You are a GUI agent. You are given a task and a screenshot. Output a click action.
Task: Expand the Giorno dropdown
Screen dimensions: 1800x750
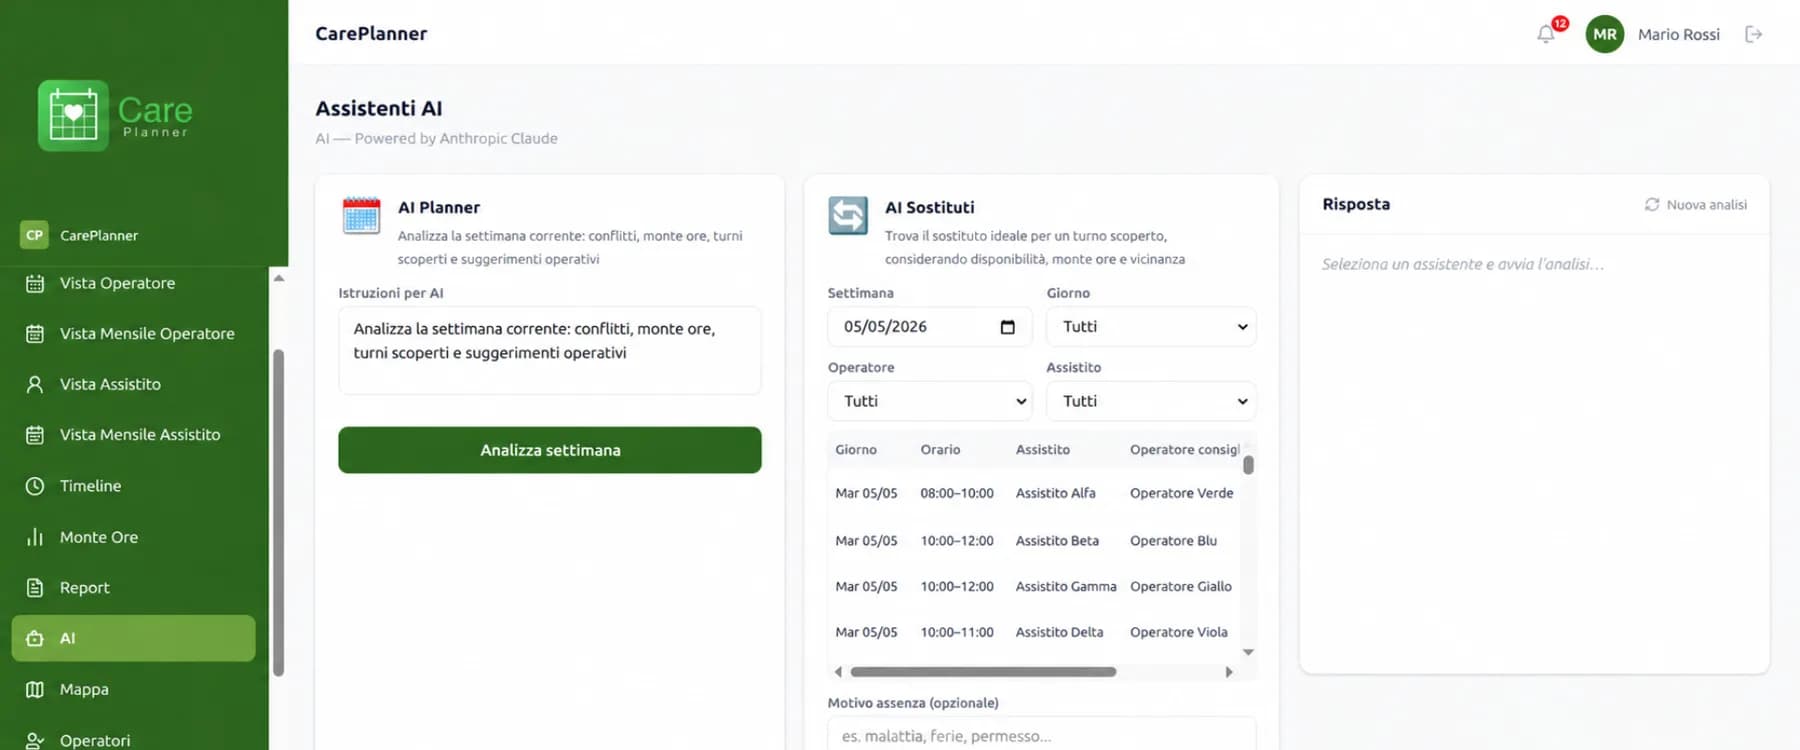point(1151,327)
